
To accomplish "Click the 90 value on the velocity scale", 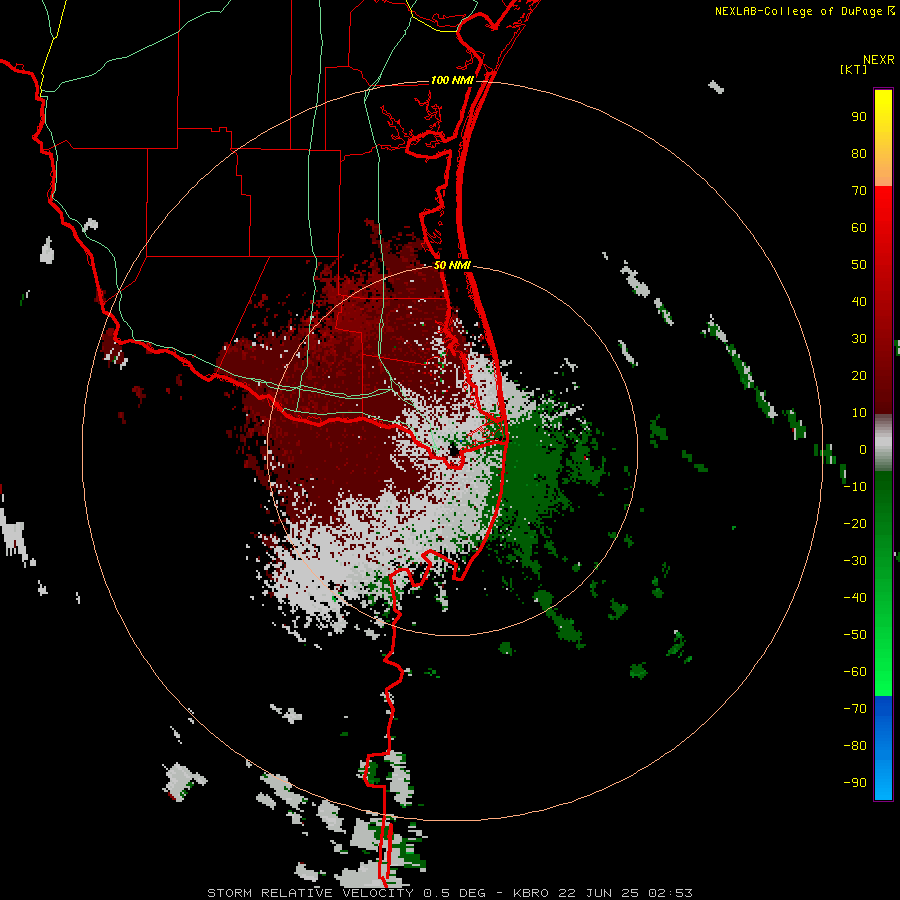I will click(859, 117).
